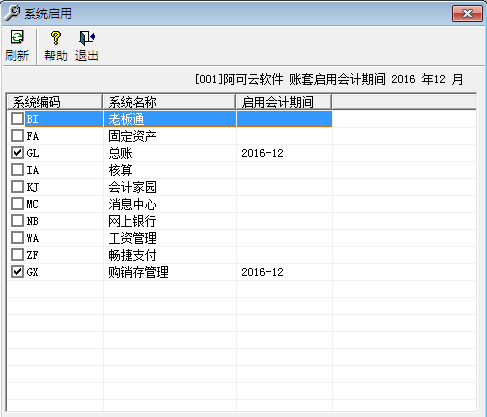This screenshot has height=417, width=487.
Task: Click the FA code text
Action: click(x=33, y=136)
